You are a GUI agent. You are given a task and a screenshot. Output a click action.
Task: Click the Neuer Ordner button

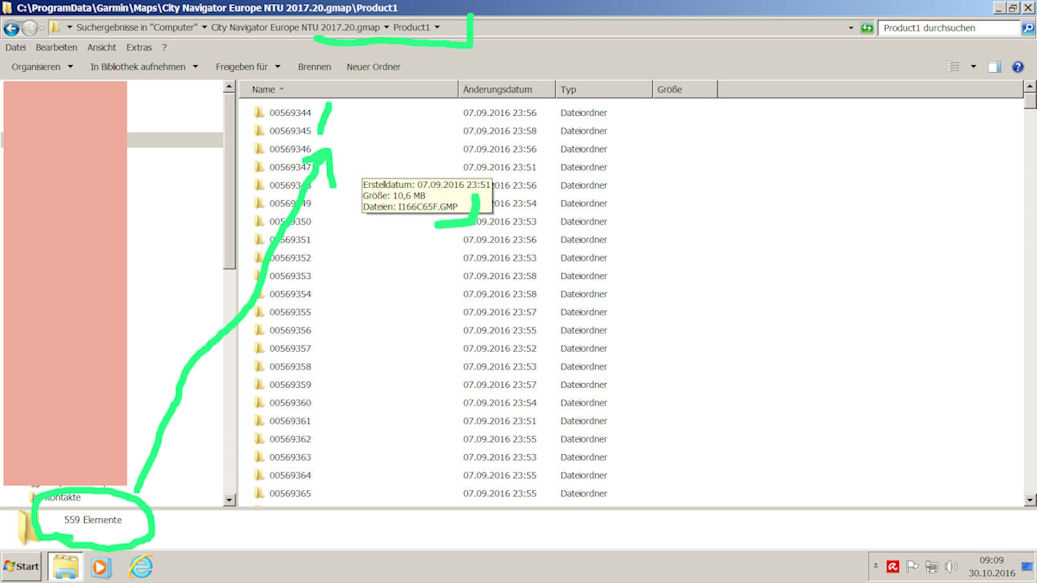pyautogui.click(x=373, y=67)
